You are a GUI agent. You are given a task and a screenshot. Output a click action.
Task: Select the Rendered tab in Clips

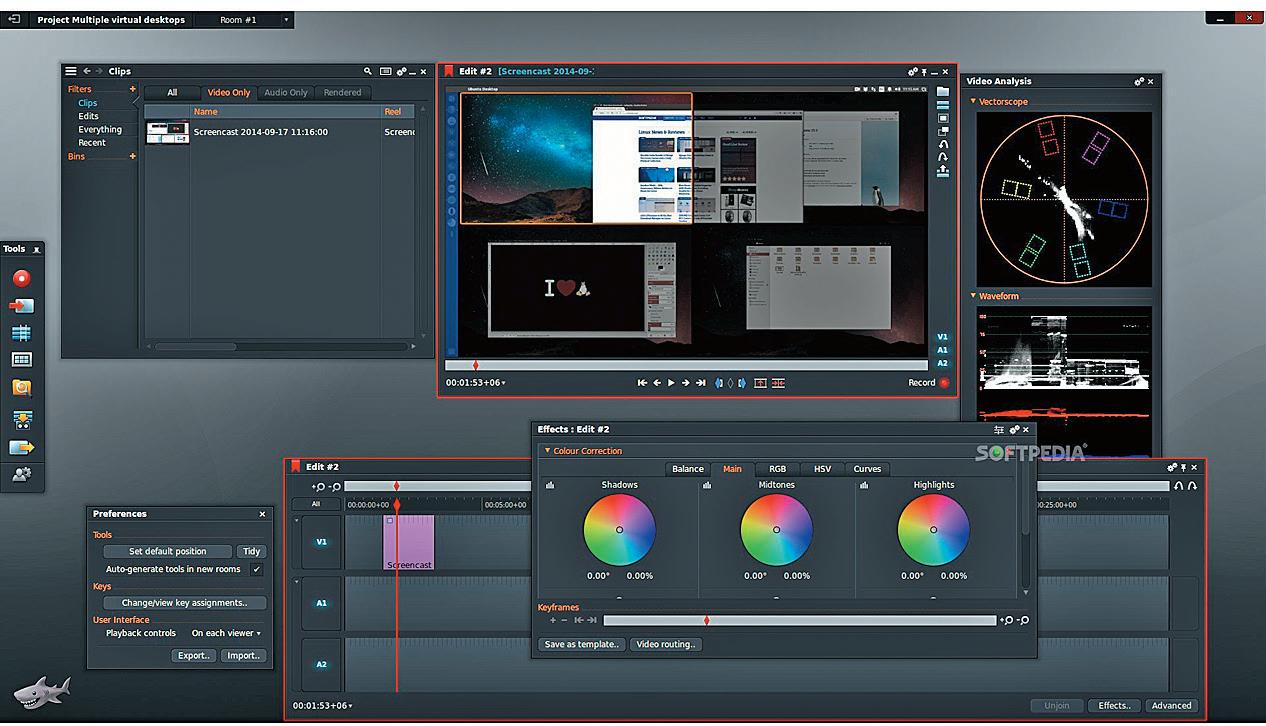click(342, 93)
